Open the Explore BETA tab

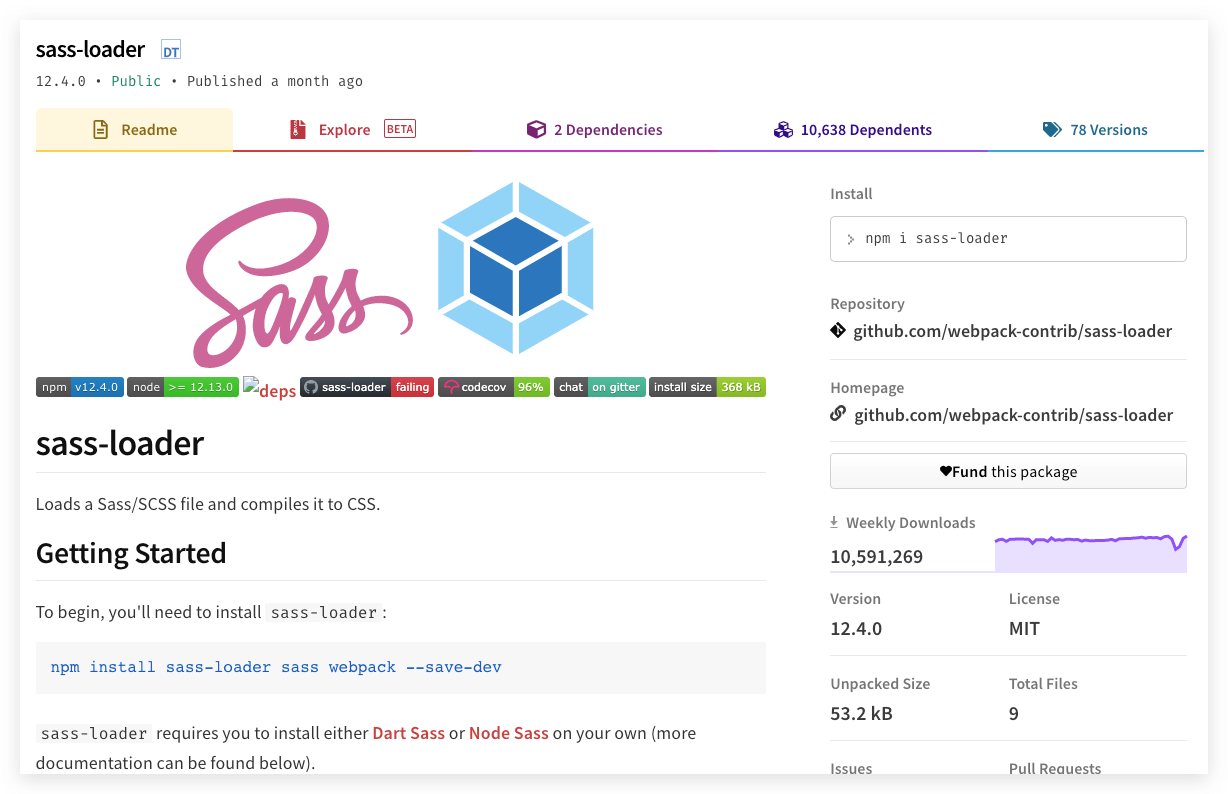pos(352,130)
